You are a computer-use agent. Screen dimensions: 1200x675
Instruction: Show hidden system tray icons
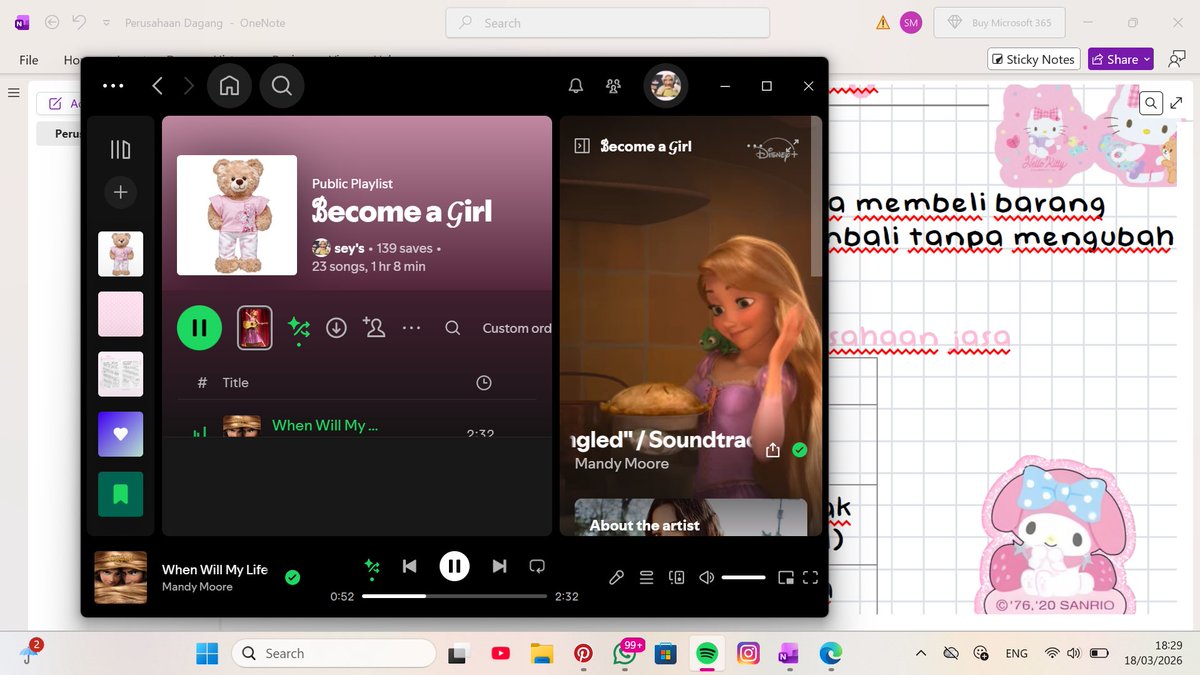(x=920, y=653)
